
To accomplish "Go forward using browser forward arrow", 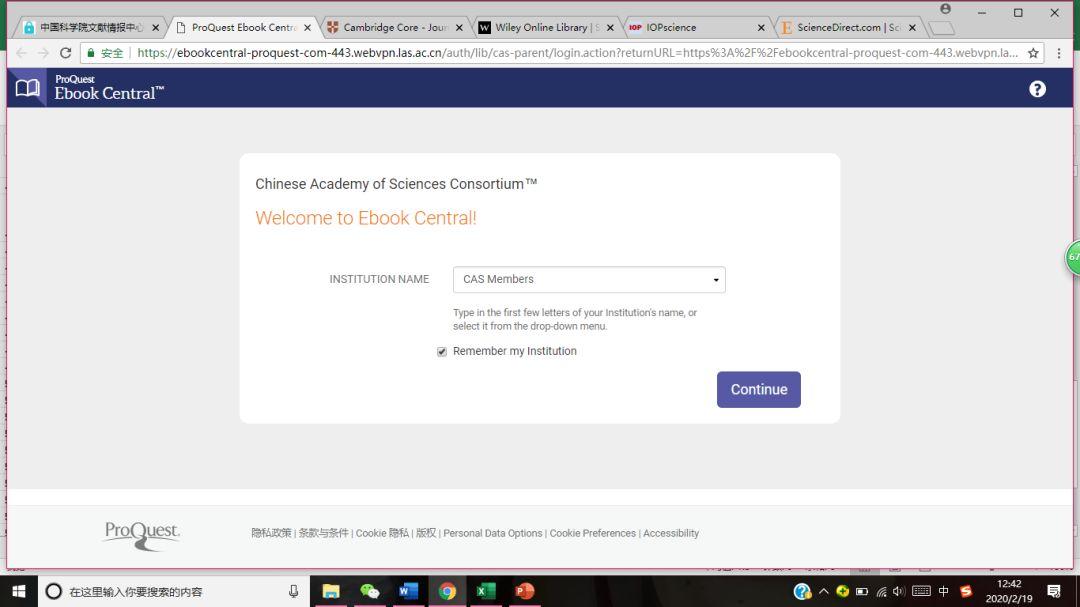I will click(x=43, y=53).
